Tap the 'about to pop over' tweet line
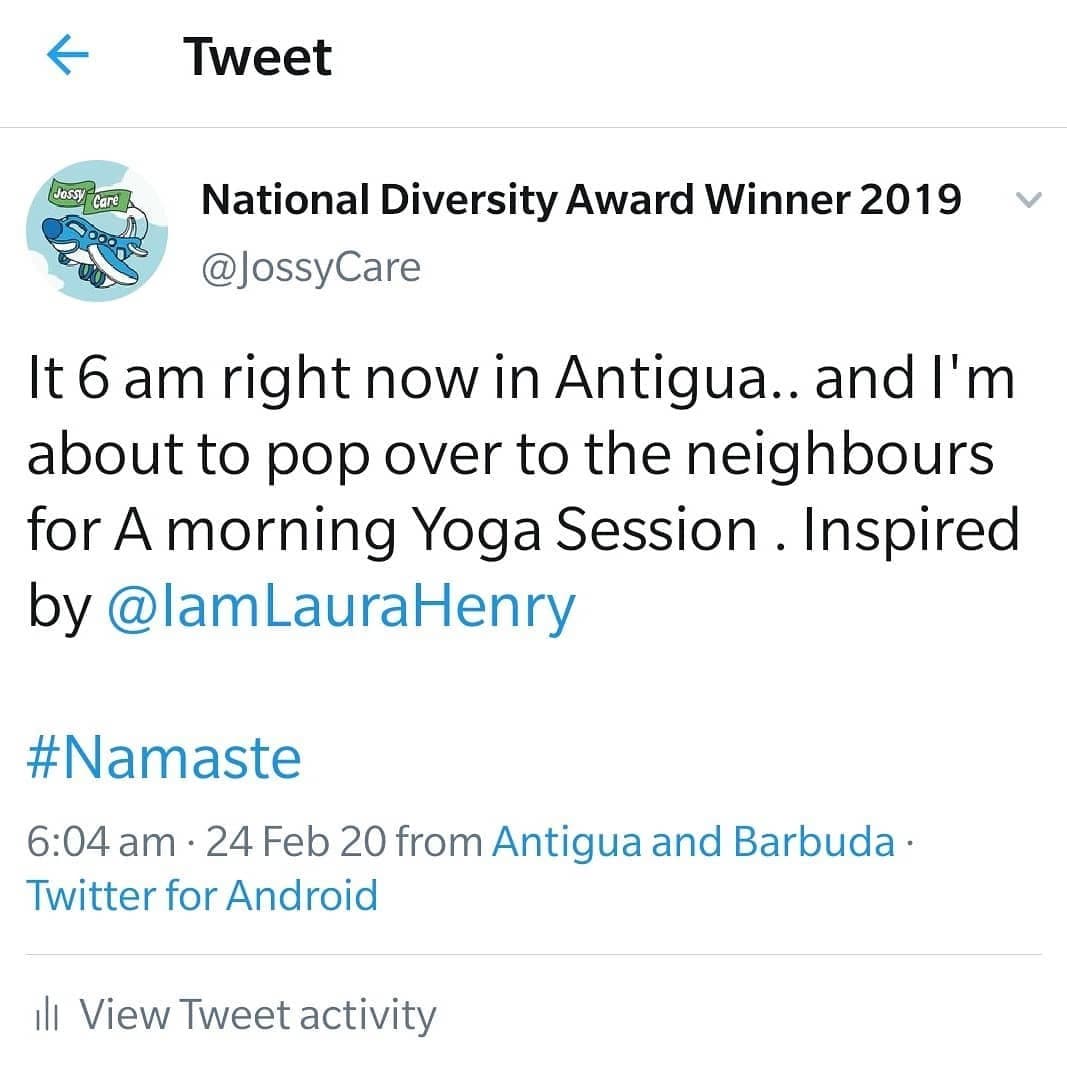The height and width of the screenshot is (1067, 1067). click(510, 454)
